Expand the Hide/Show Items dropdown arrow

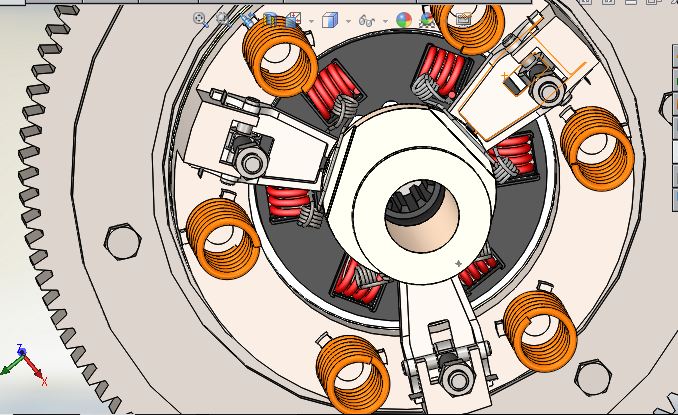pos(385,21)
